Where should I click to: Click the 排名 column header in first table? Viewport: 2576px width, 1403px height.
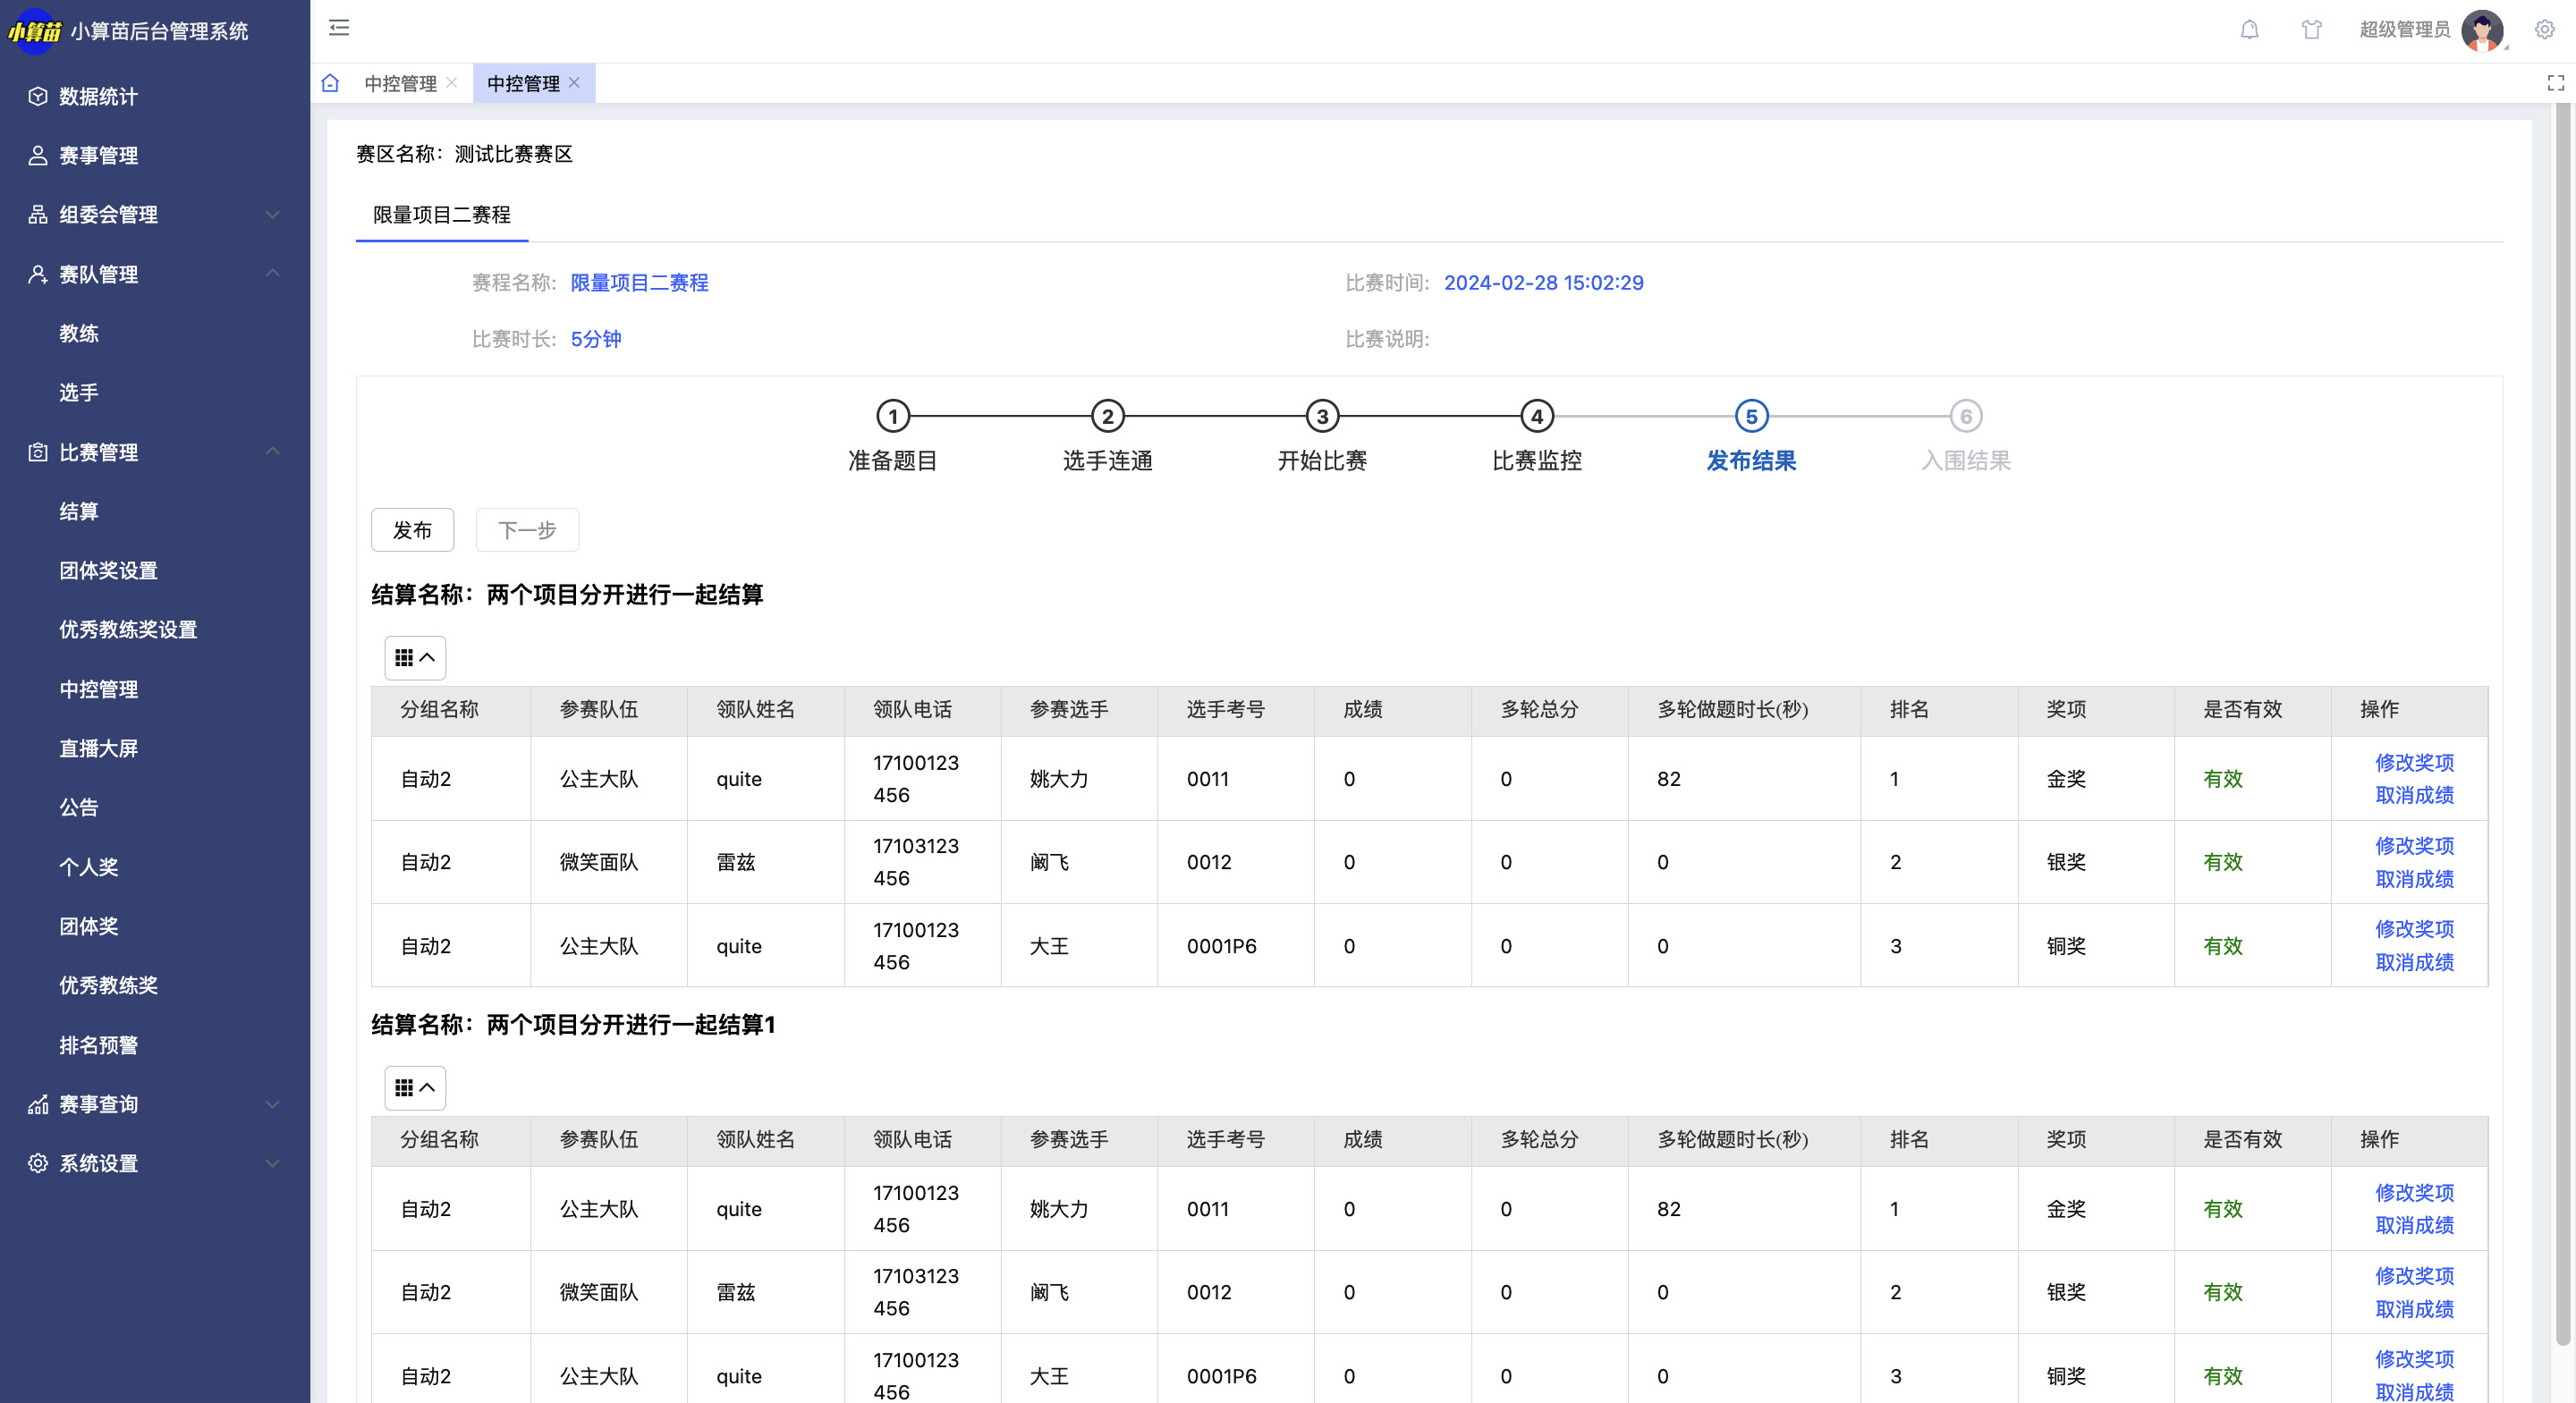point(1938,710)
